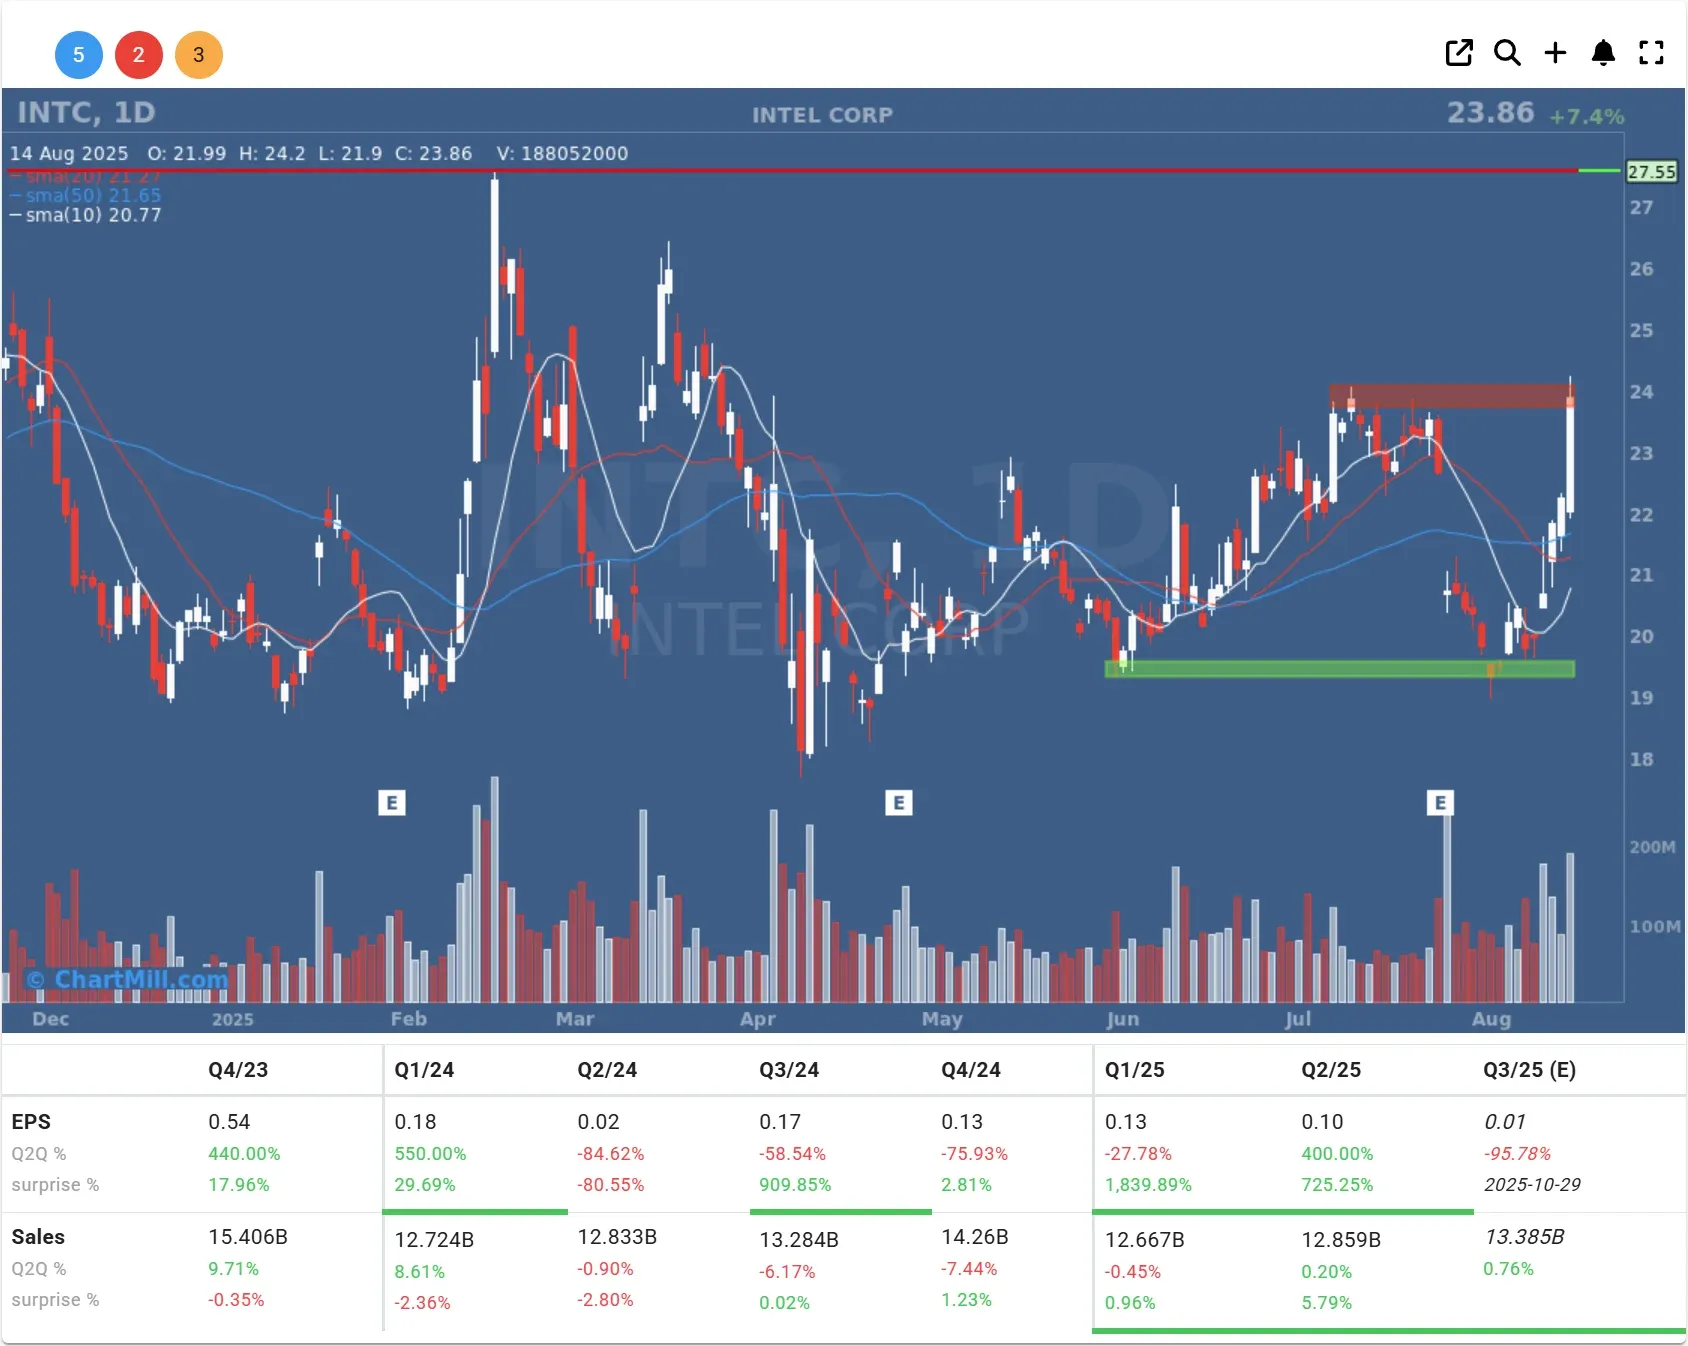1688x1346 pixels.
Task: Click the estimated sales 13.385B
Action: (1525, 1237)
